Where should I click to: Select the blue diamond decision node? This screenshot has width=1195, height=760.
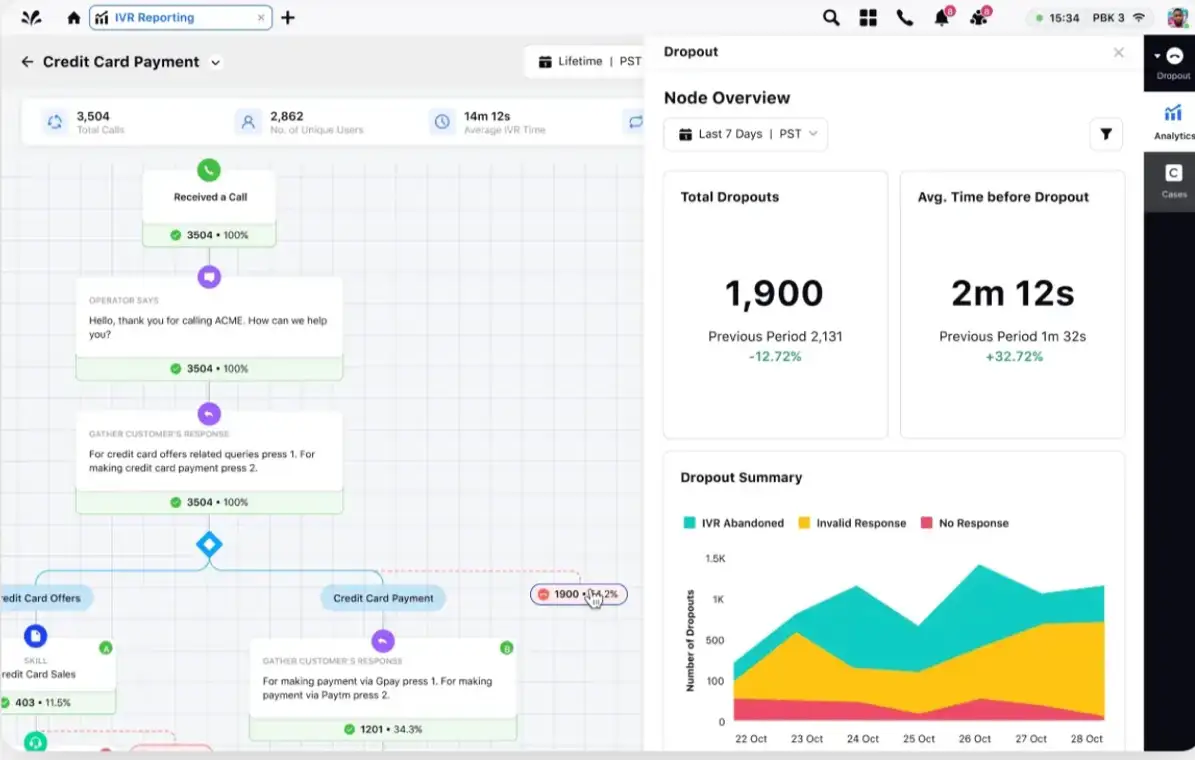click(x=209, y=544)
